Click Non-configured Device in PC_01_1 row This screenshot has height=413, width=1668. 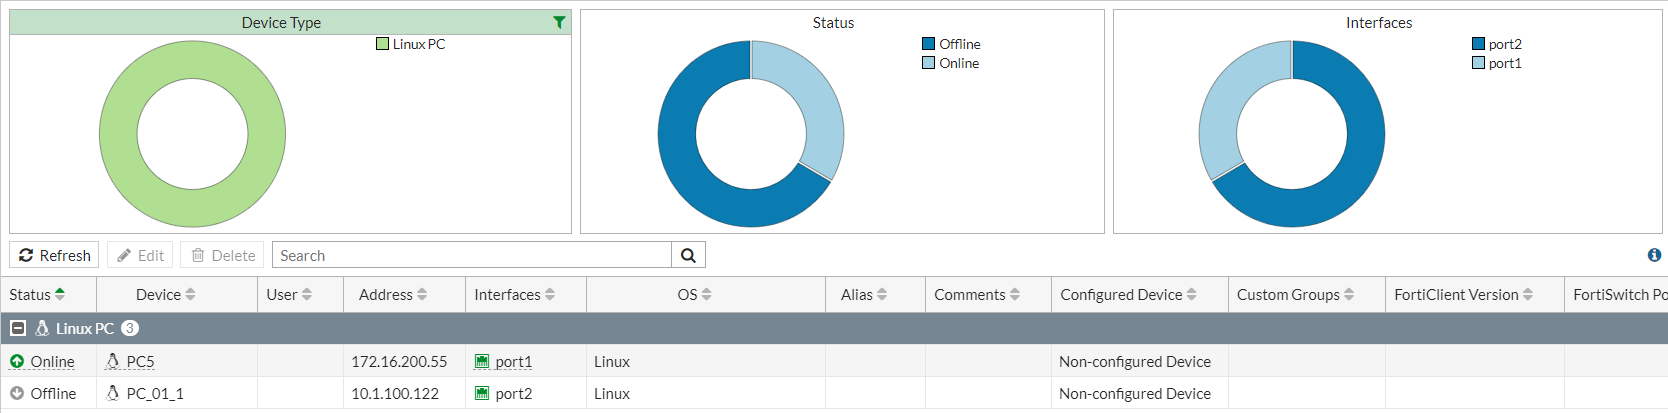tap(1135, 393)
